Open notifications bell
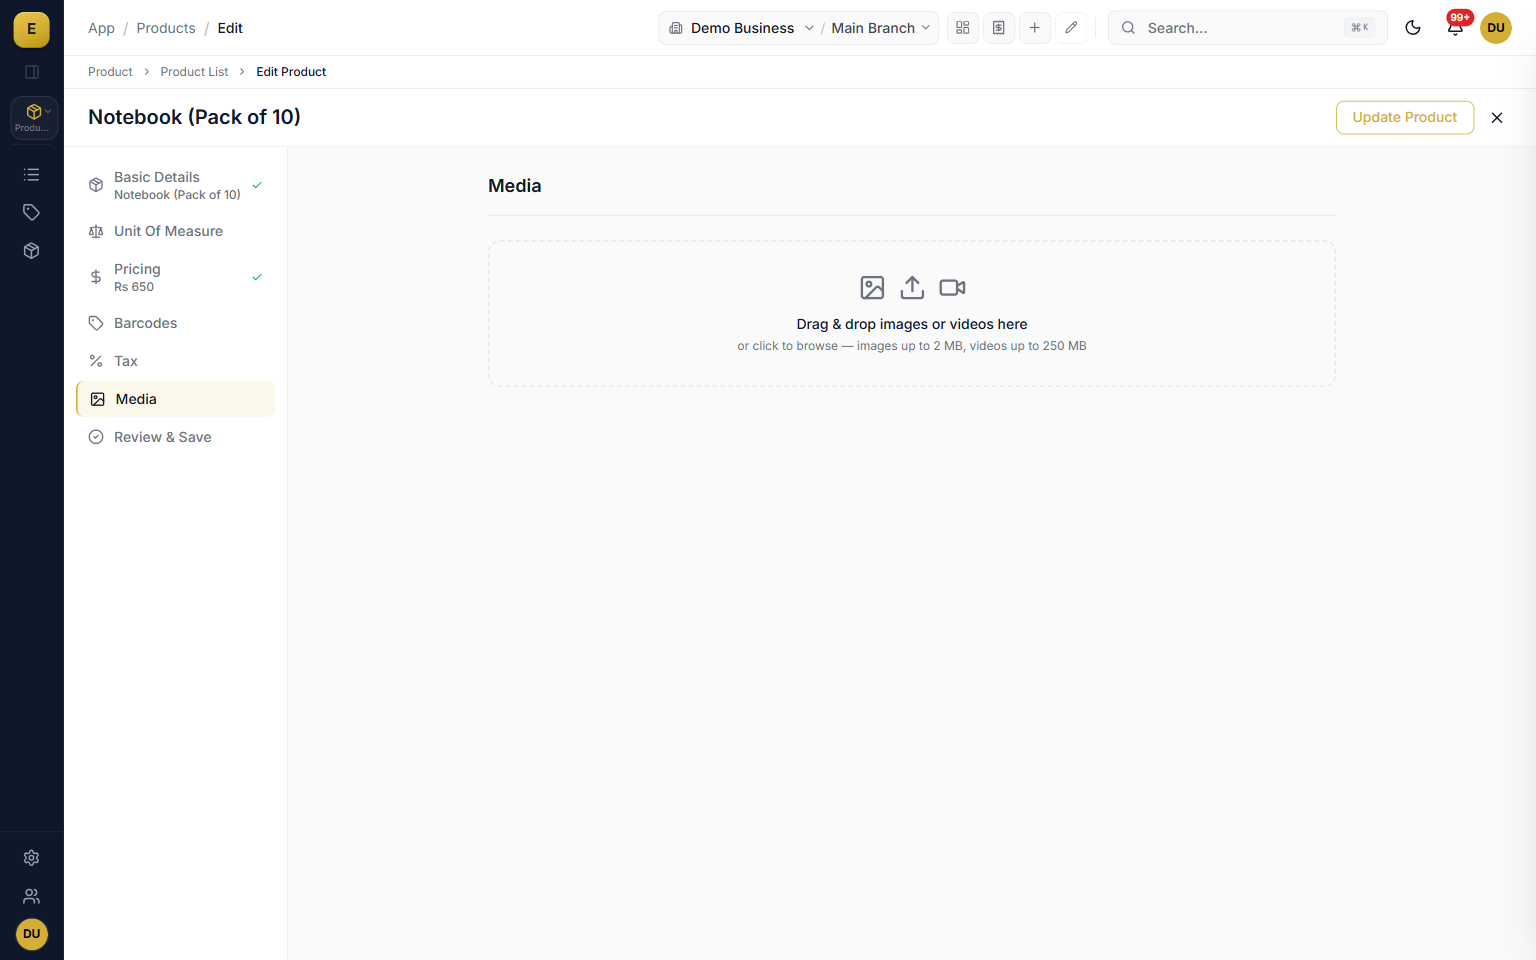1536x960 pixels. point(1455,28)
